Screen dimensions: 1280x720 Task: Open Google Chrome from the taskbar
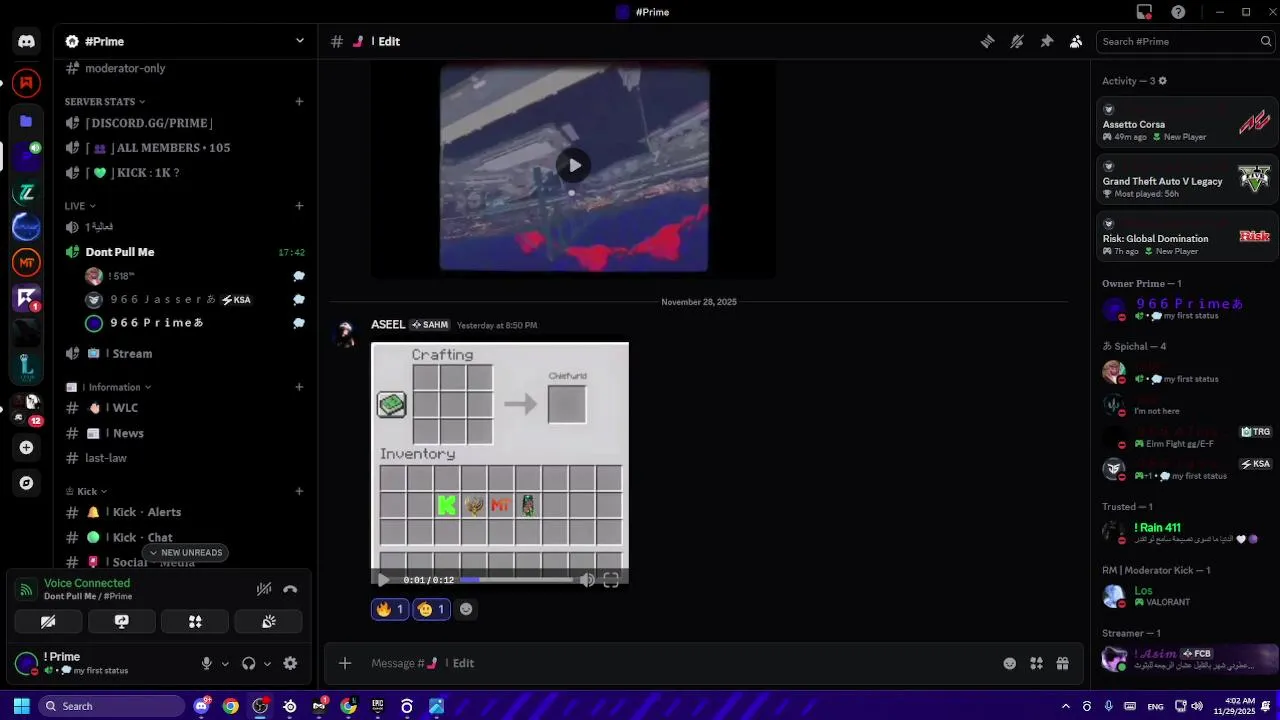point(231,706)
